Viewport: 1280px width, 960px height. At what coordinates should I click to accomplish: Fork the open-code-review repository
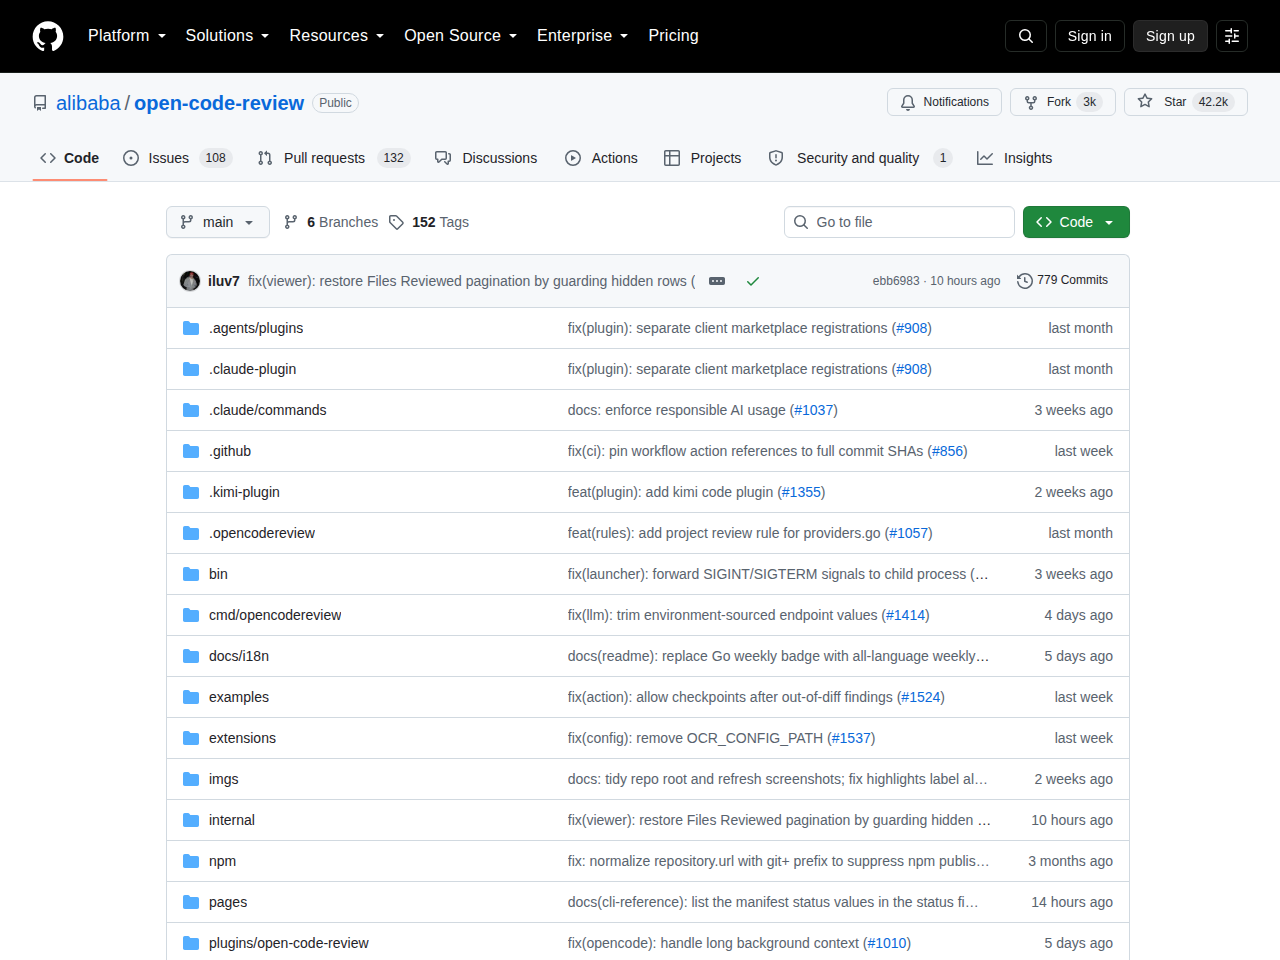(x=1063, y=102)
